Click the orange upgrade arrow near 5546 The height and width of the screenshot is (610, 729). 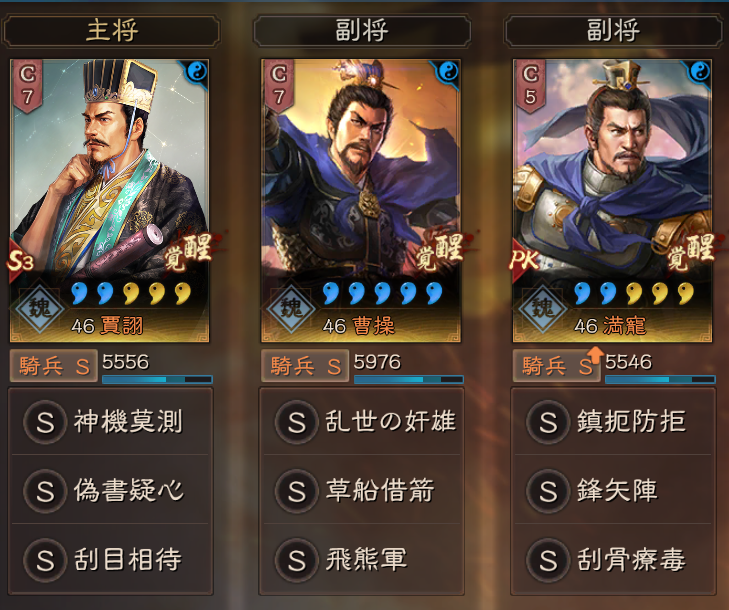[595, 354]
